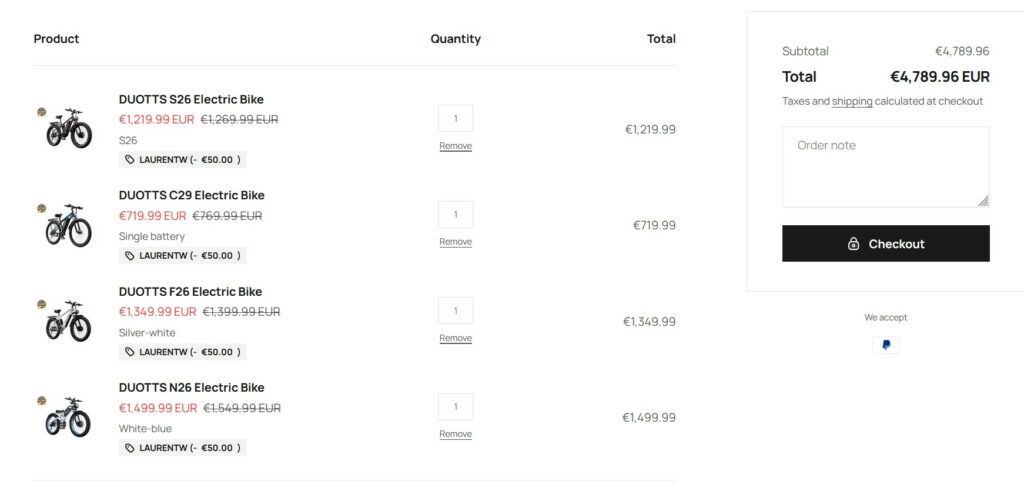
Task: Click the discount tag icon on F26 bike
Action: [x=130, y=352]
